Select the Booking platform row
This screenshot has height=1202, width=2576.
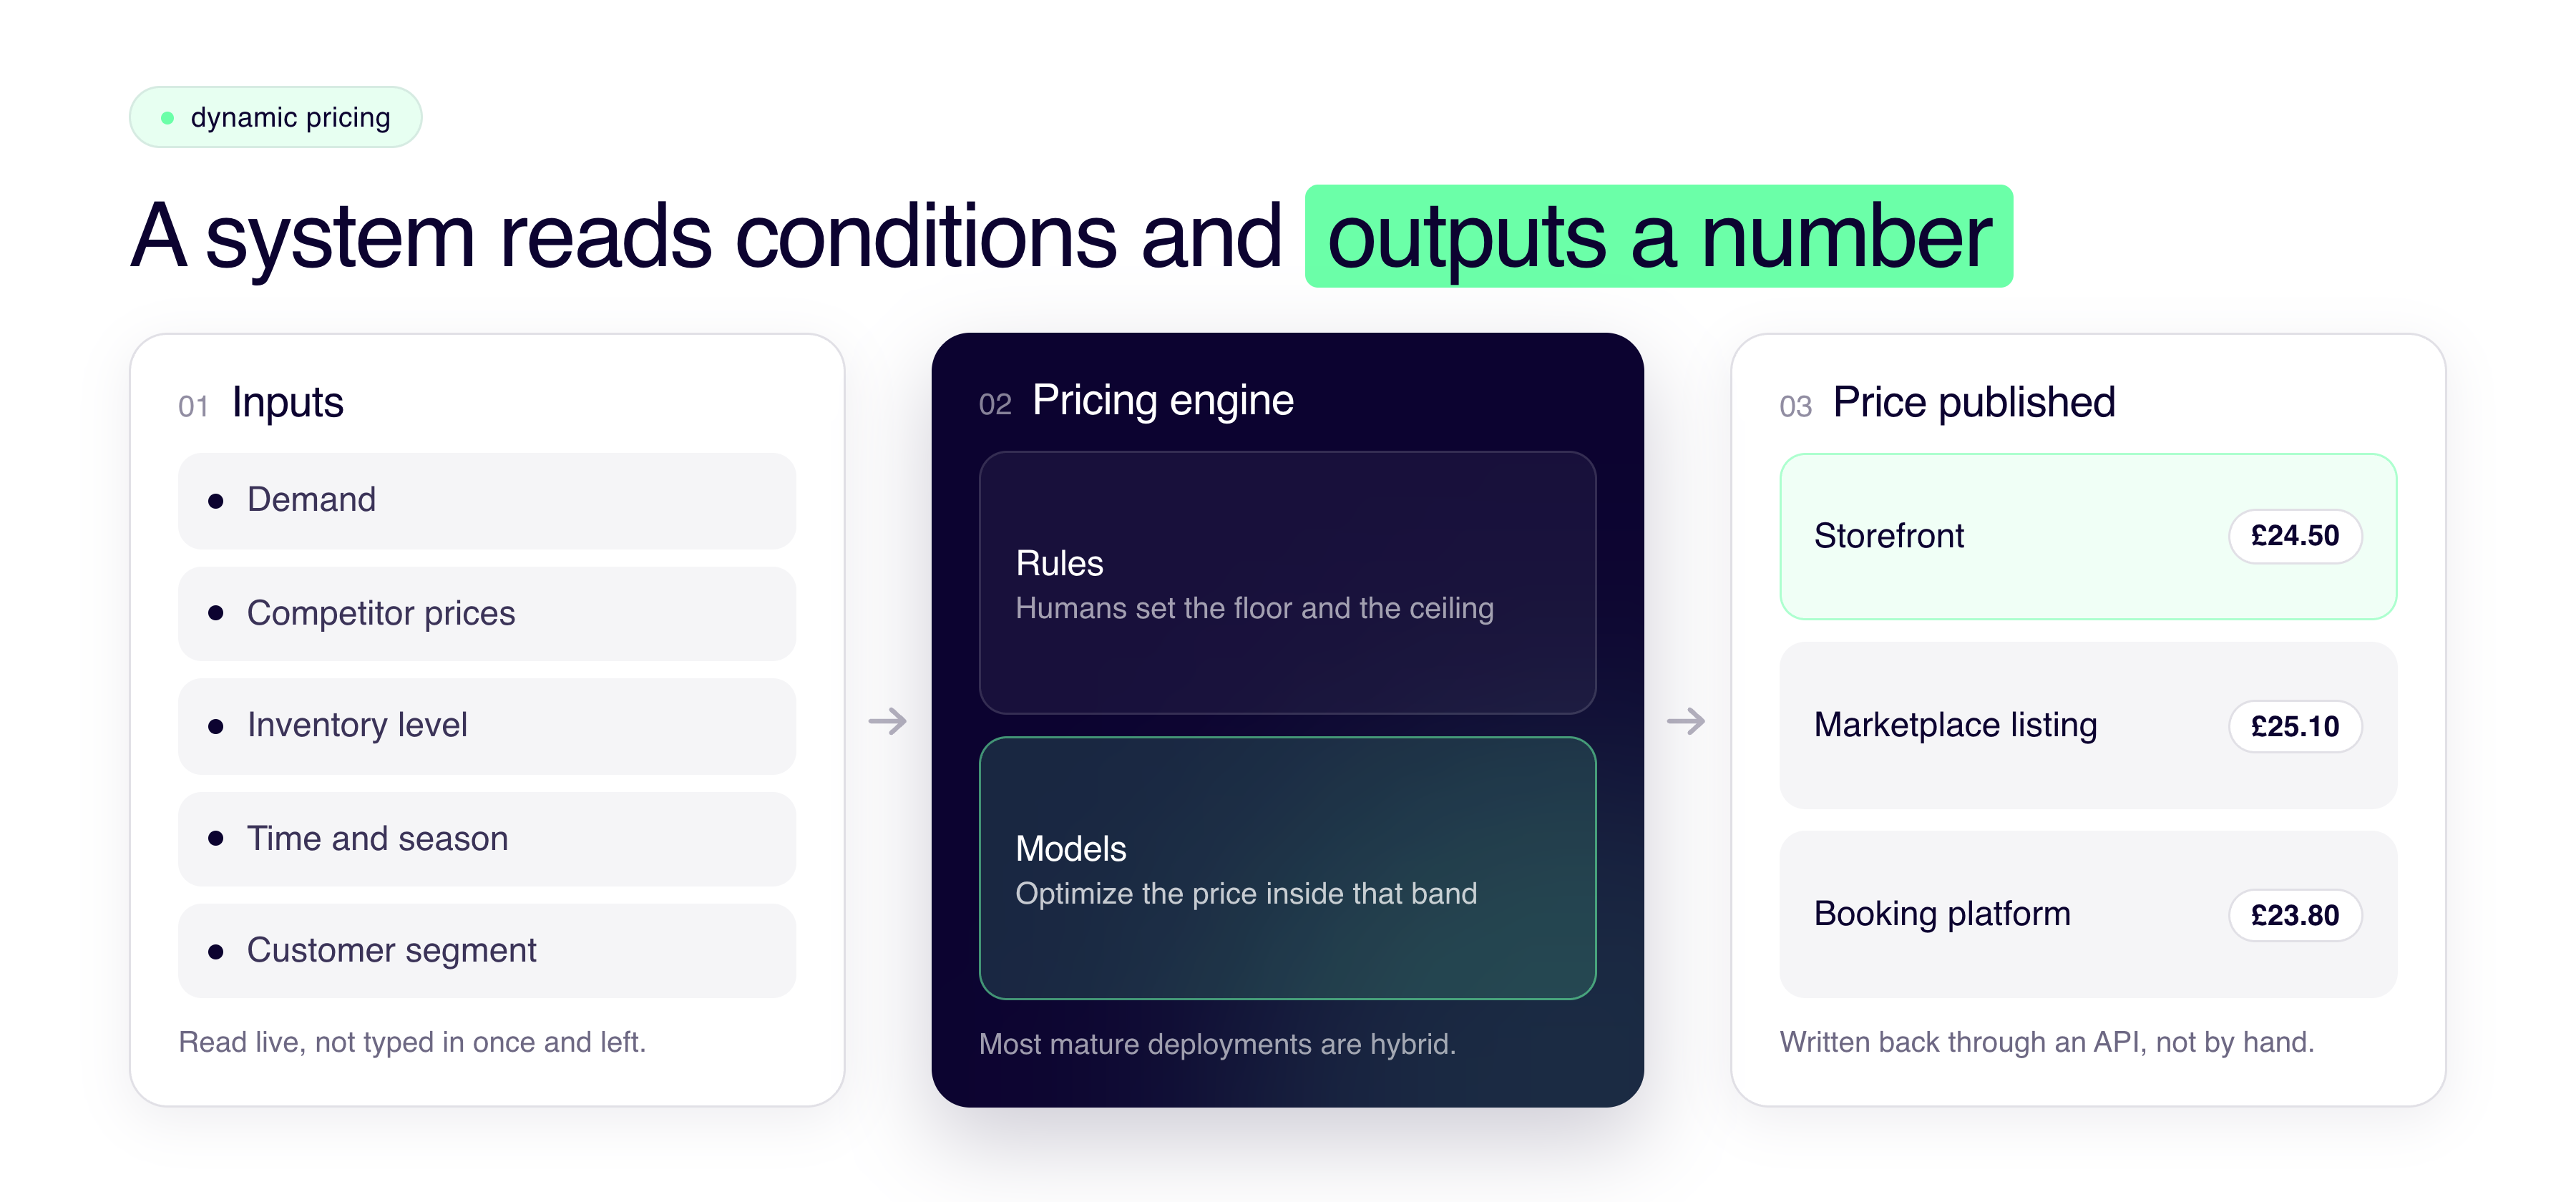tap(2088, 914)
